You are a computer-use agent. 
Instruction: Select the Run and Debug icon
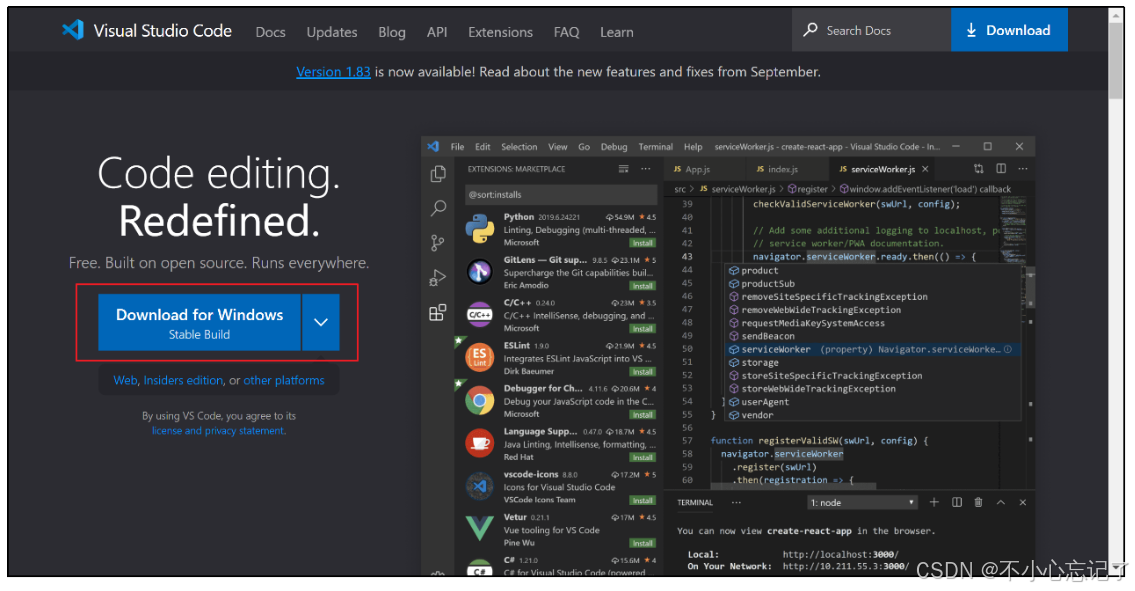click(437, 277)
